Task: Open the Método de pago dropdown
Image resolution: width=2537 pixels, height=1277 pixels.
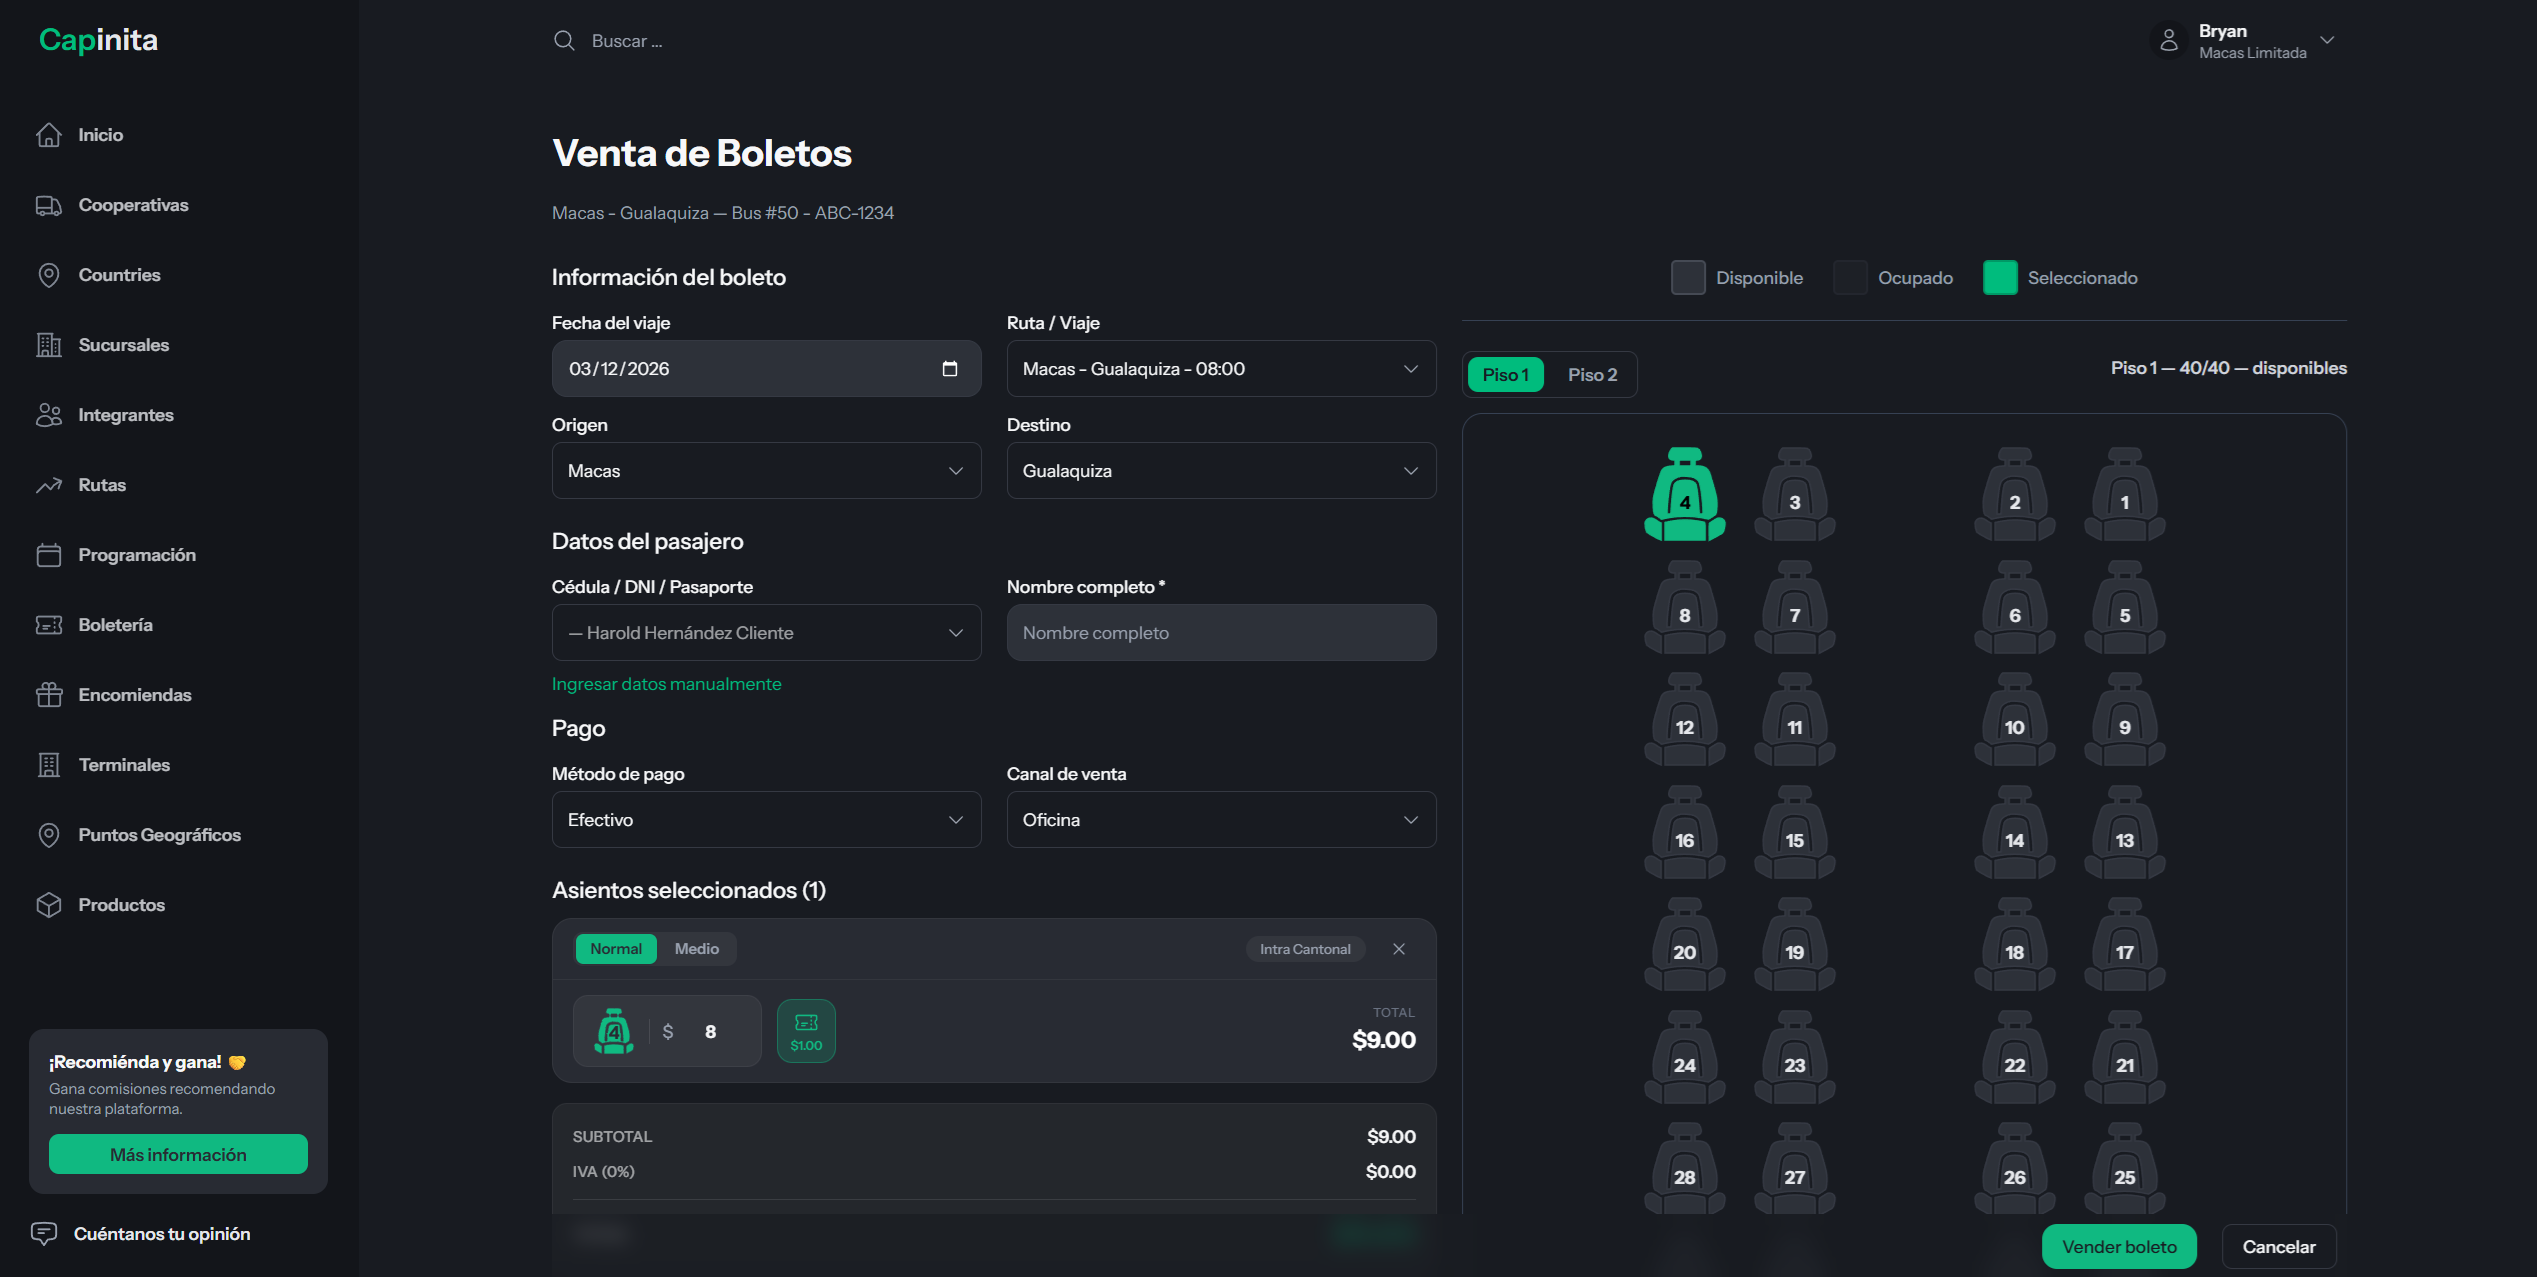Action: point(765,820)
